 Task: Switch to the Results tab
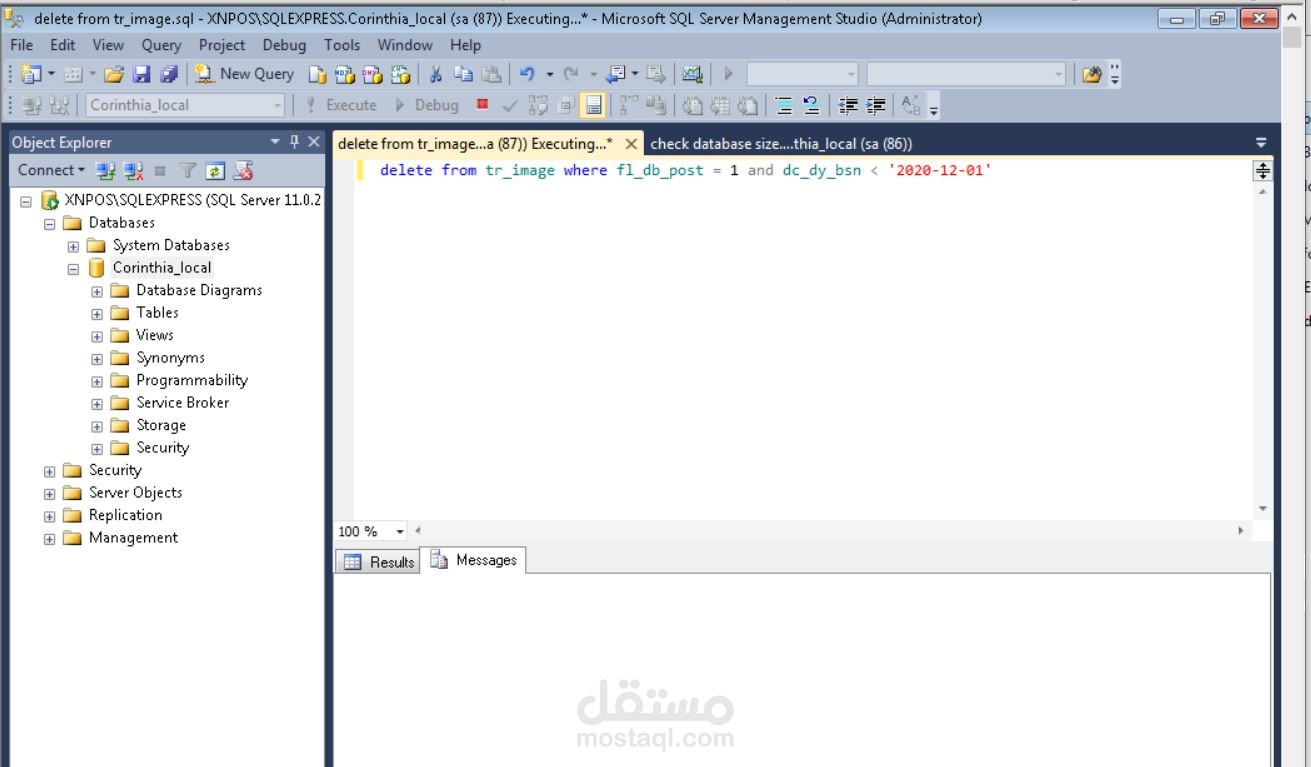click(x=379, y=561)
